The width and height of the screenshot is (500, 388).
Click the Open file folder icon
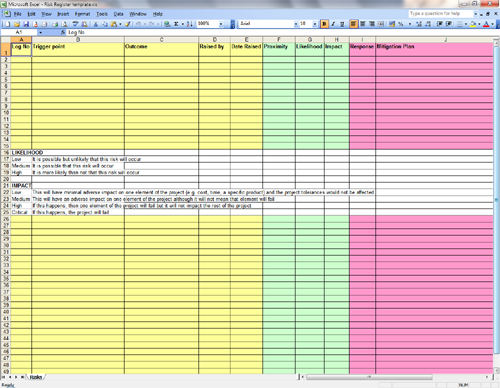[17, 24]
